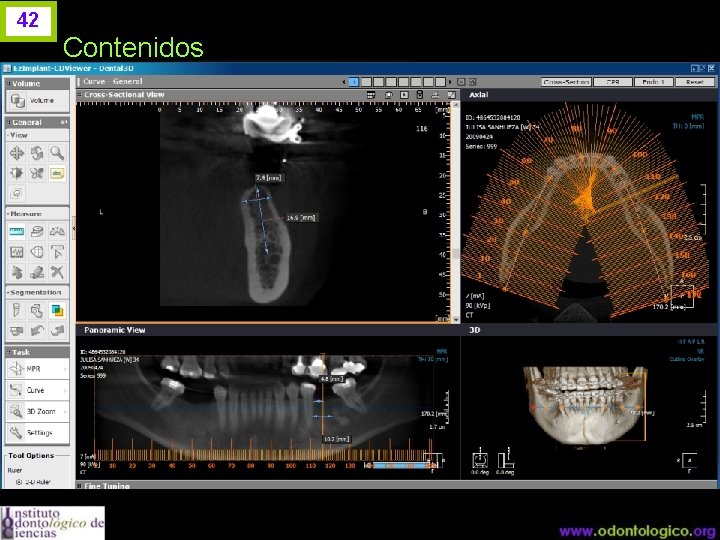720x540 pixels.
Task: Click the save icon in Cross-Sectional View toolbar
Action: [420, 95]
